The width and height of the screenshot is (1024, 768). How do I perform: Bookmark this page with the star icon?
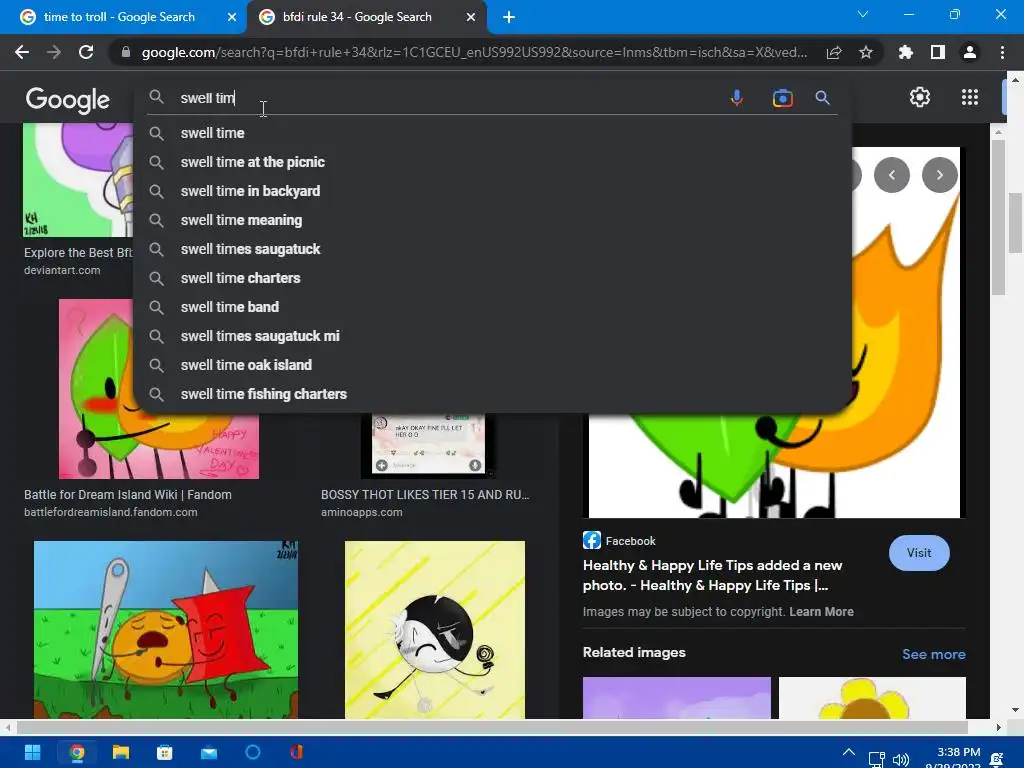click(x=866, y=52)
